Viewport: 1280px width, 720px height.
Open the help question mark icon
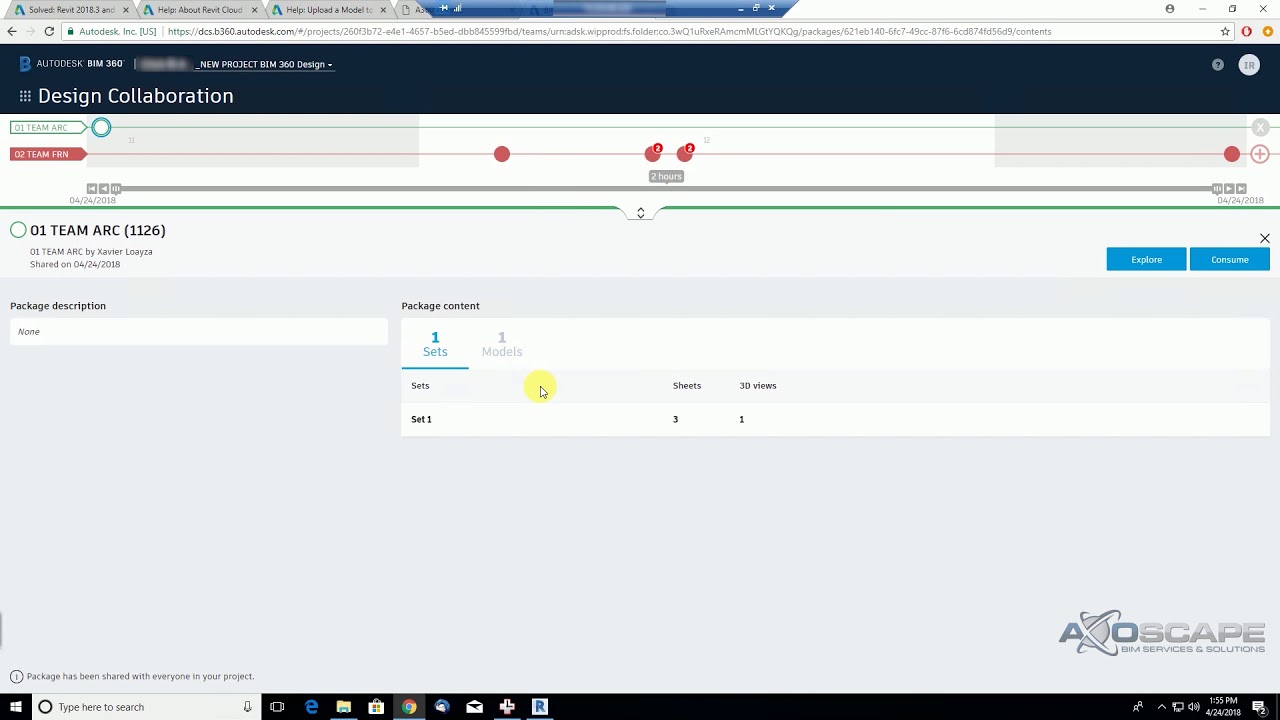1217,65
